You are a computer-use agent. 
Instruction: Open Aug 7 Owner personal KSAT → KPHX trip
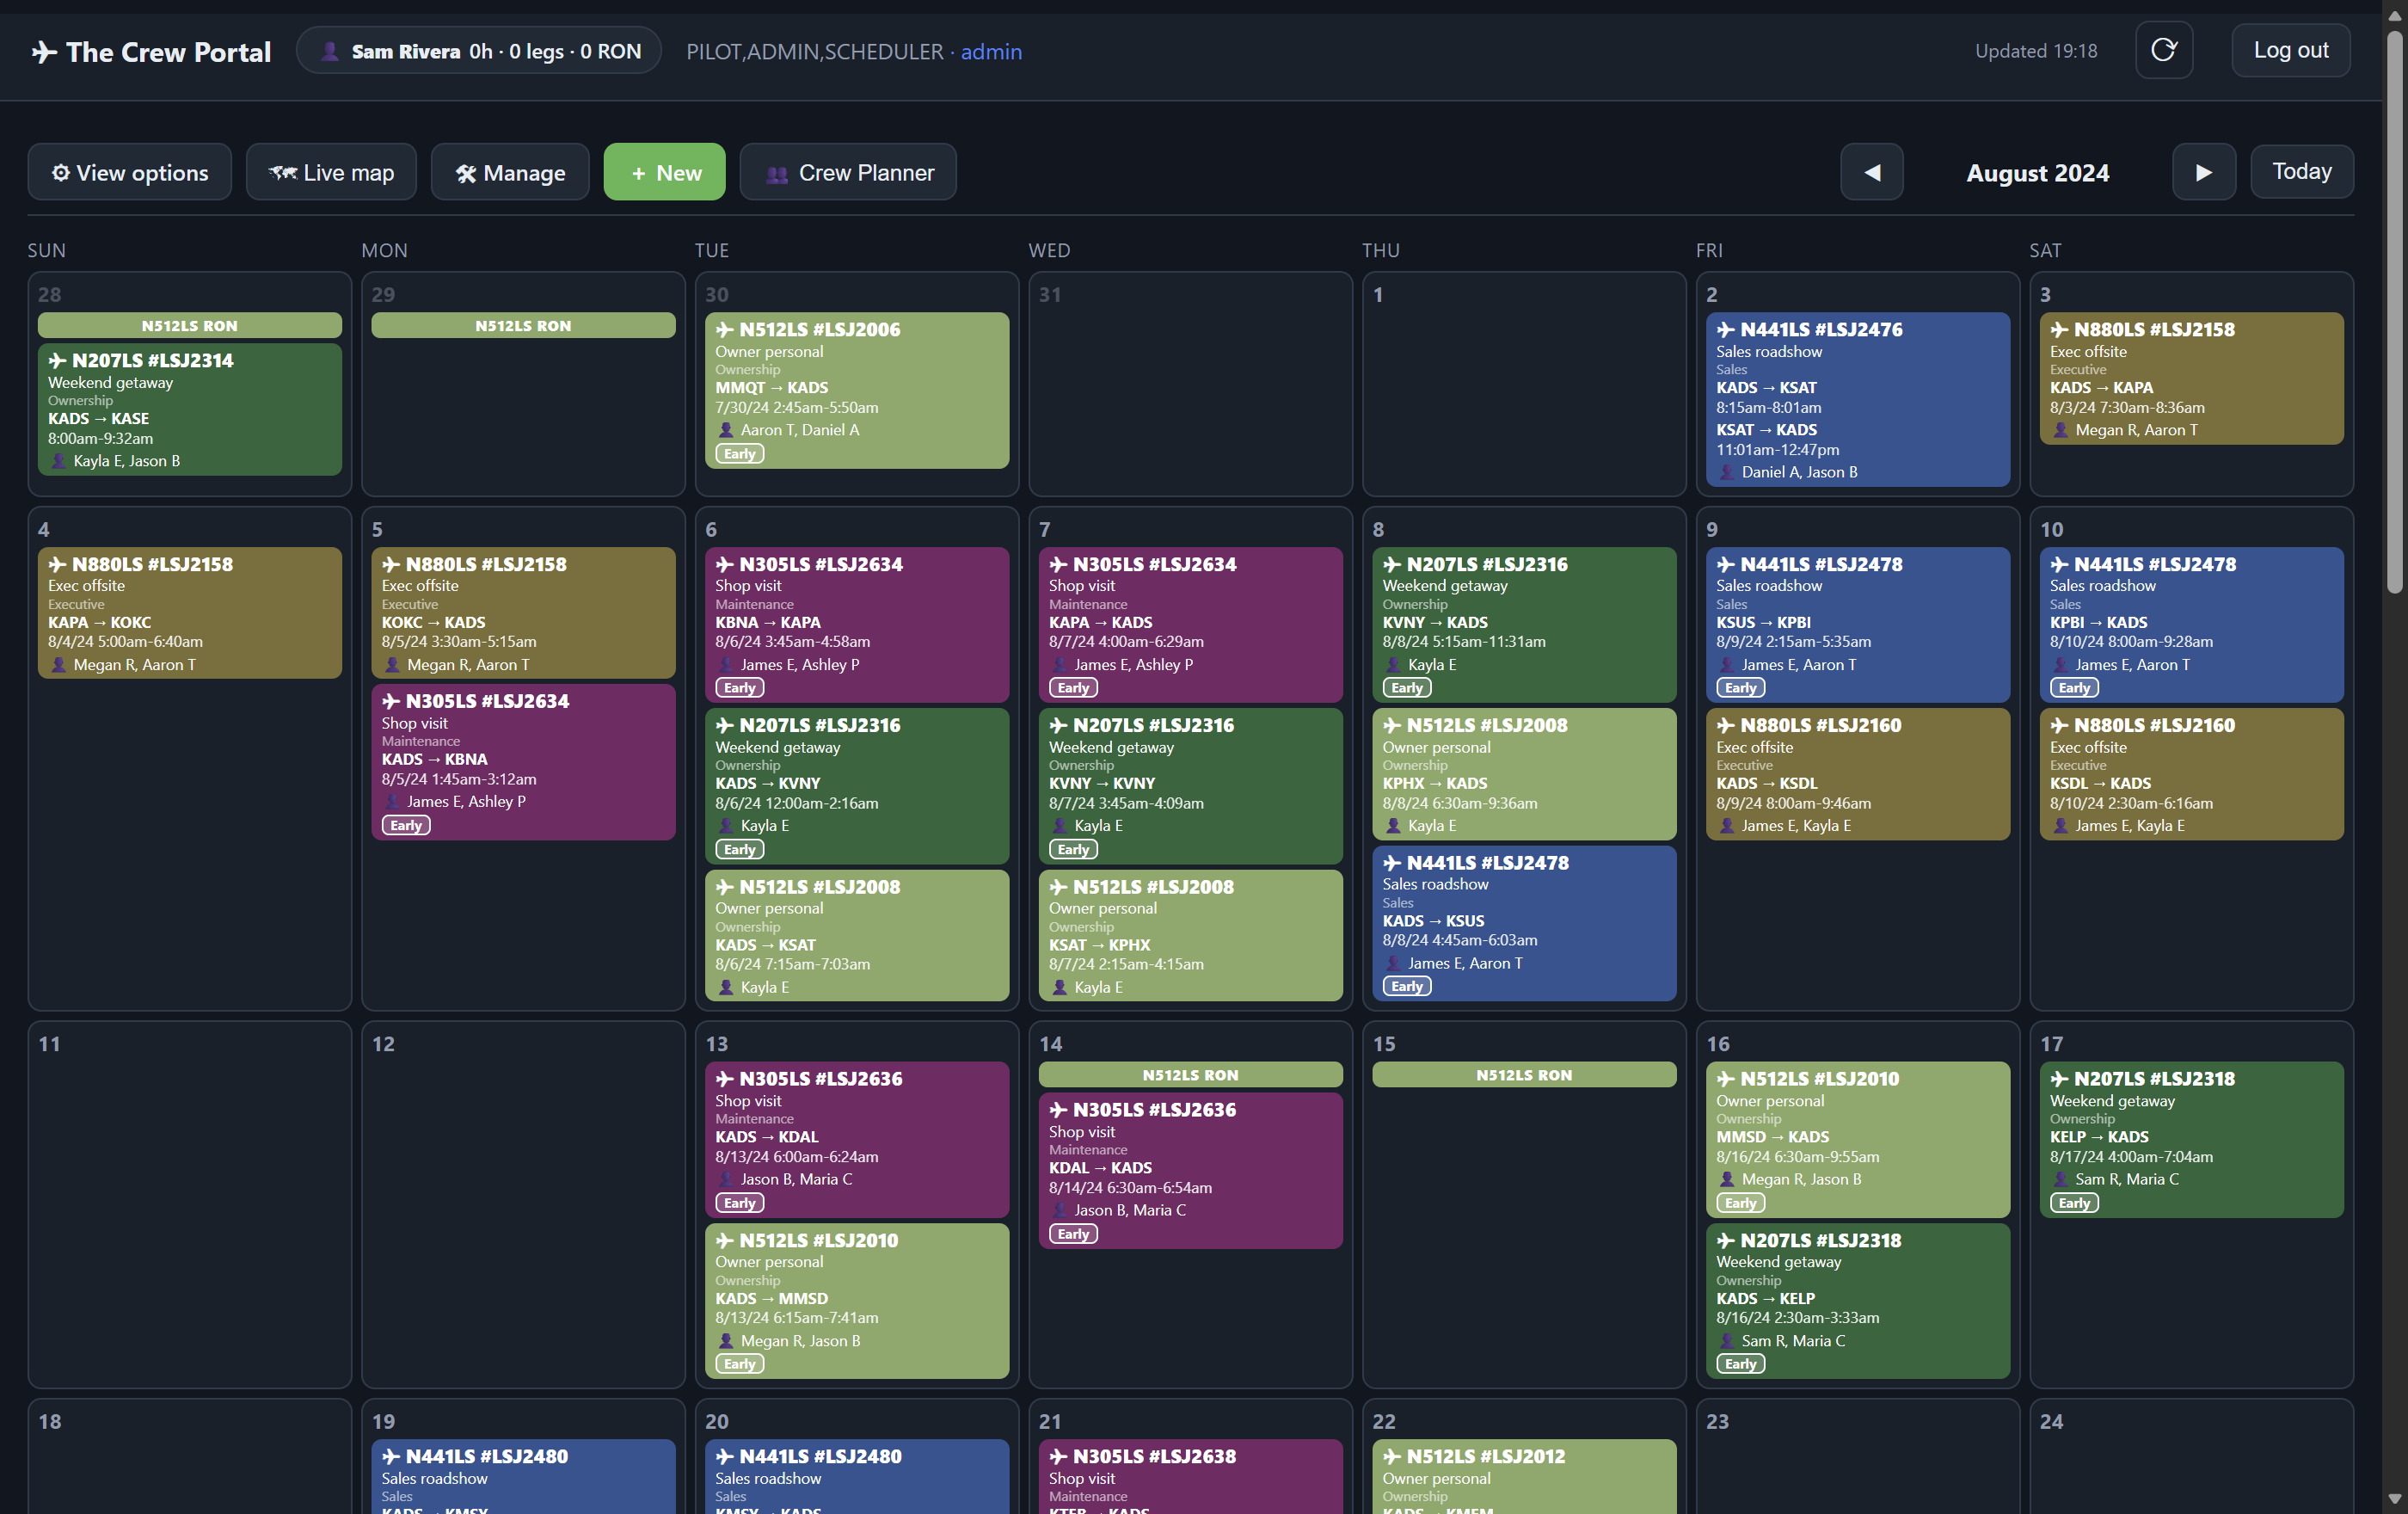(x=1190, y=935)
